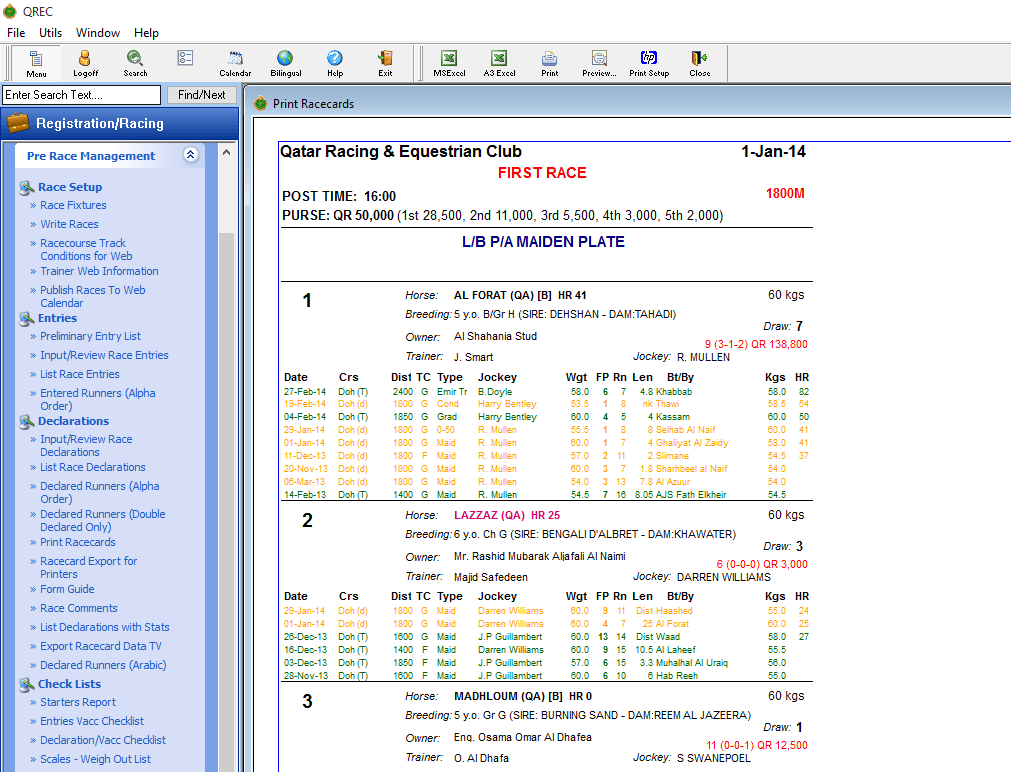Click the Print Racecards window emblem icon
Viewport: 1011px width, 772px height.
(x=260, y=103)
